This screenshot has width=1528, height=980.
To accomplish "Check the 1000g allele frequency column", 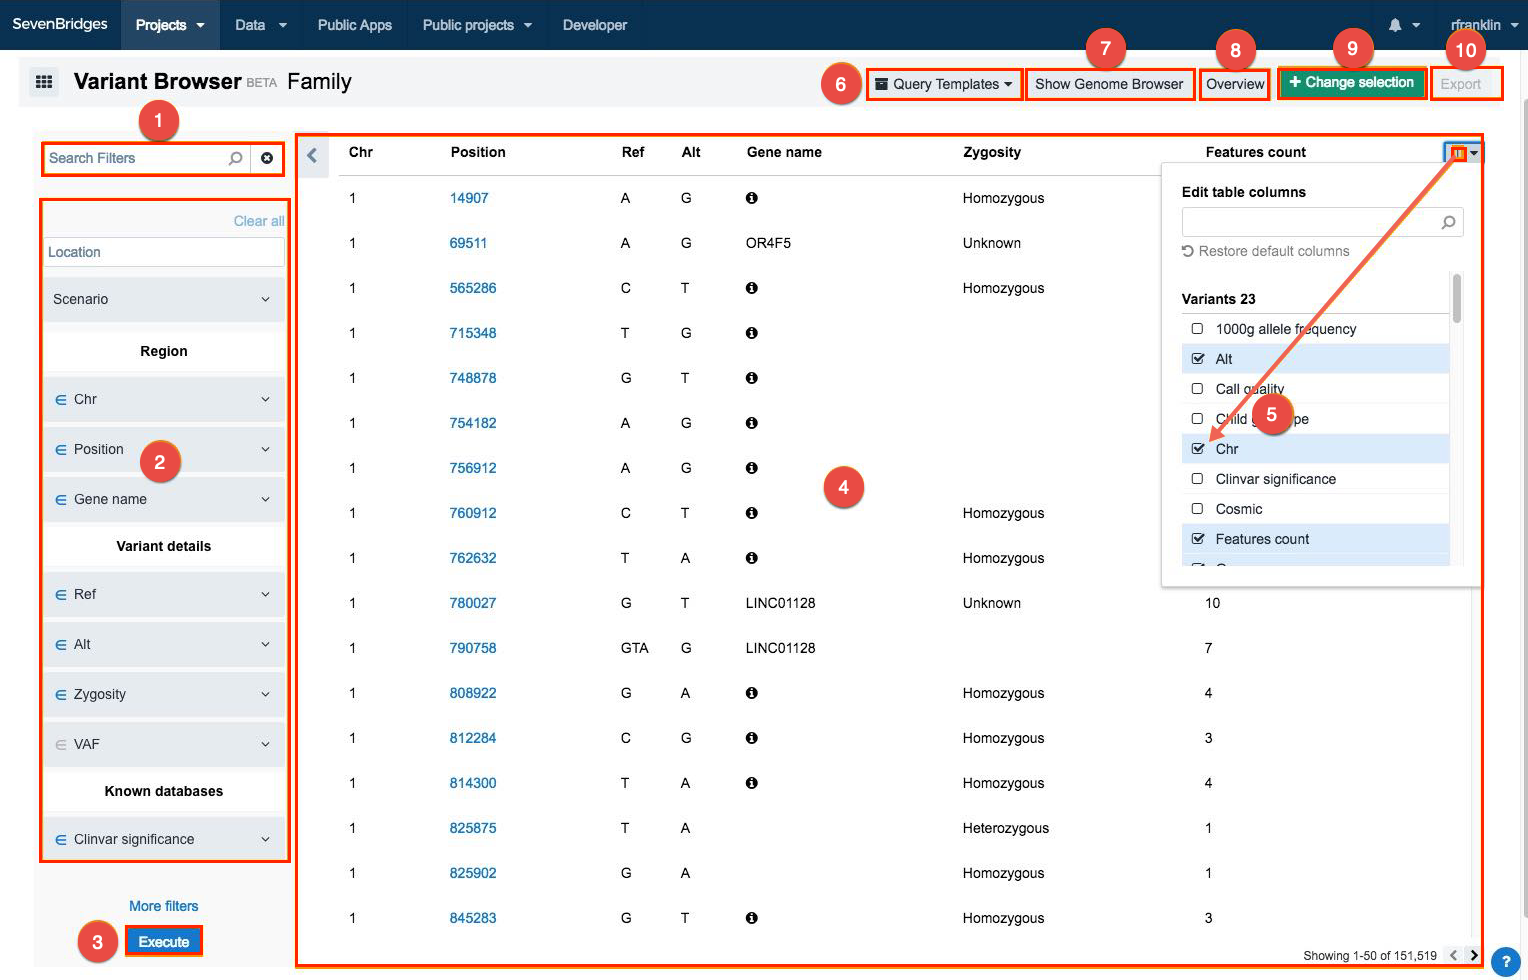I will [x=1197, y=329].
